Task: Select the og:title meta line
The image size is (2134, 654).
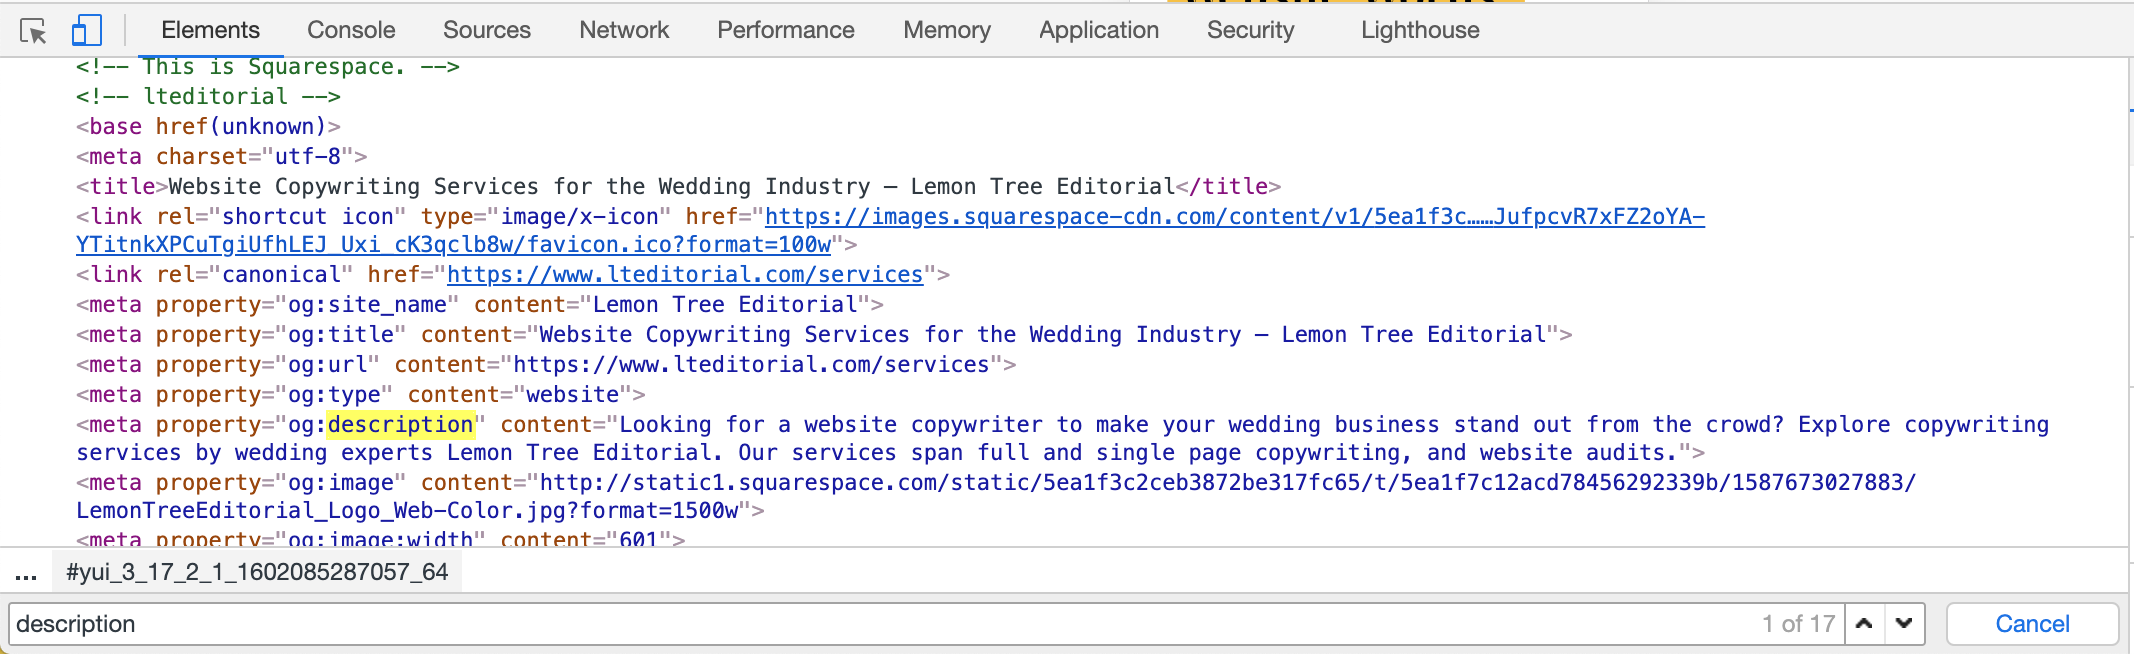Action: (824, 334)
